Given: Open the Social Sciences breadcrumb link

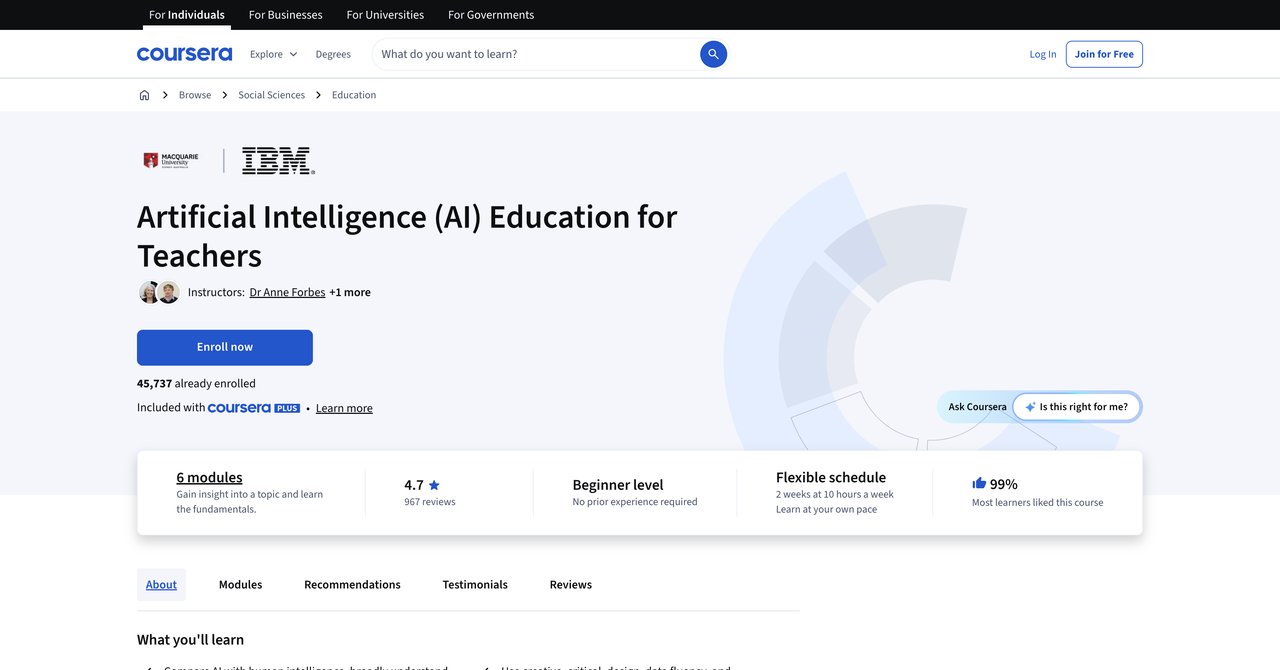Looking at the screenshot, I should point(271,95).
